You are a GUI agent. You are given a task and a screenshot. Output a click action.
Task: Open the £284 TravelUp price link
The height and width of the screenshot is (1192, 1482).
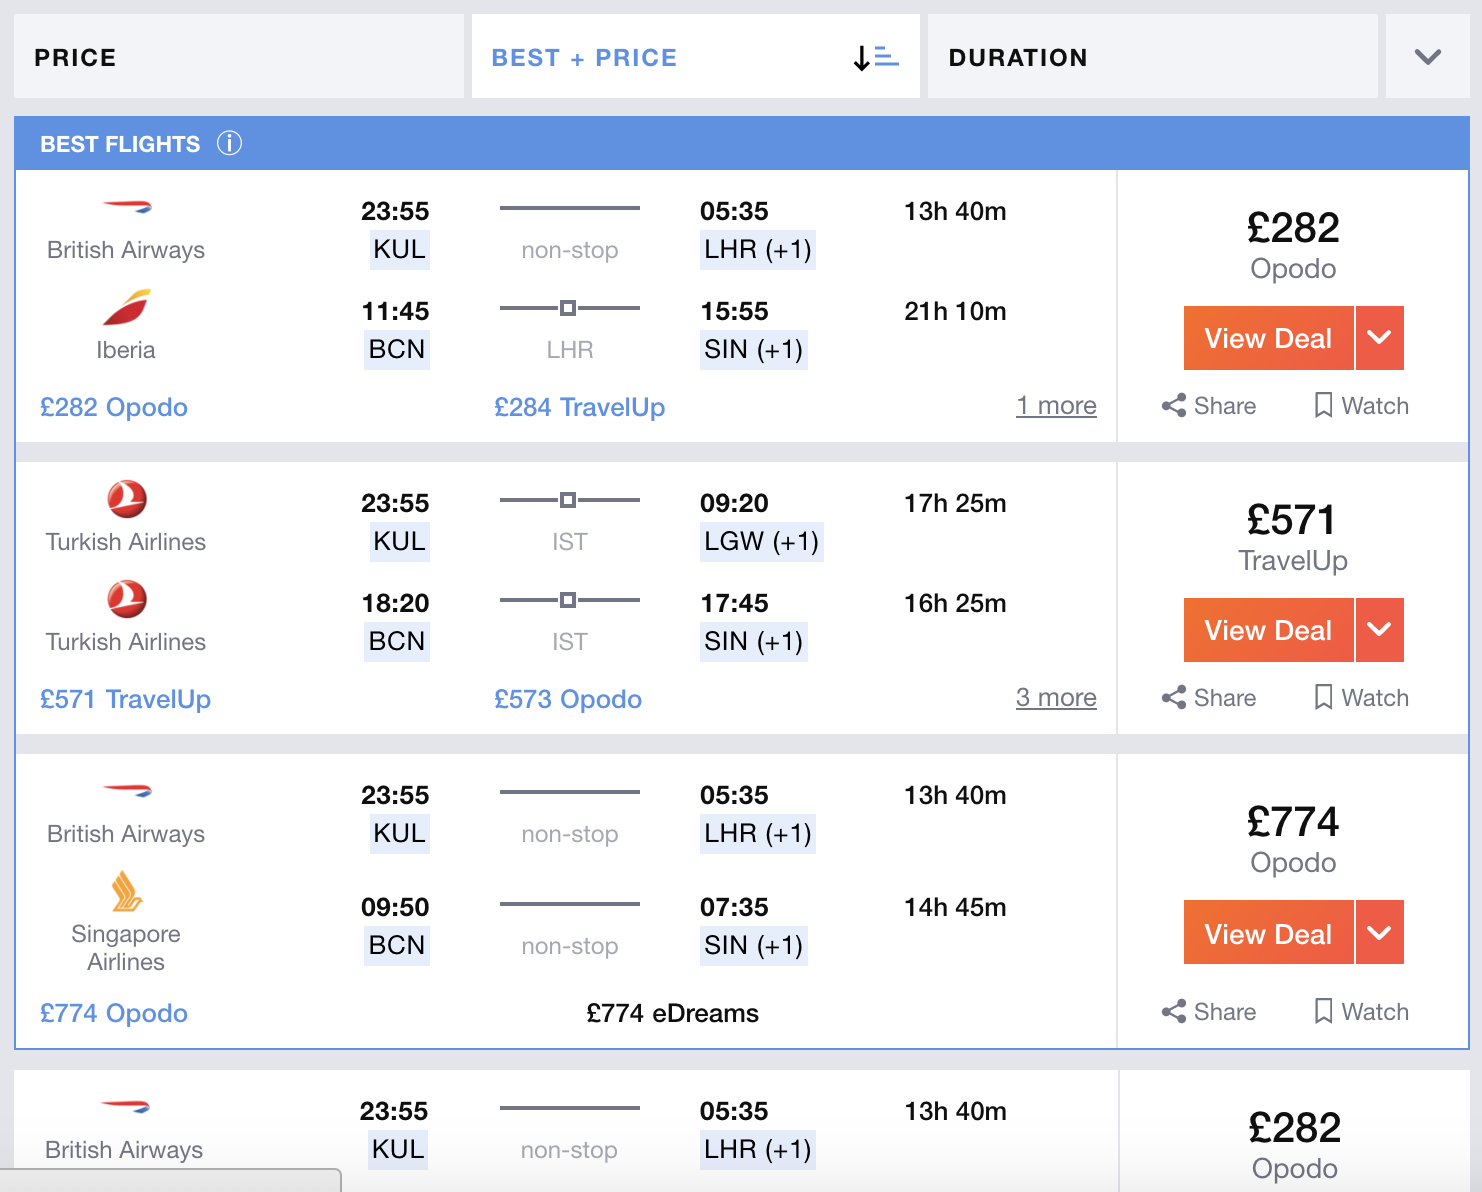coord(579,407)
